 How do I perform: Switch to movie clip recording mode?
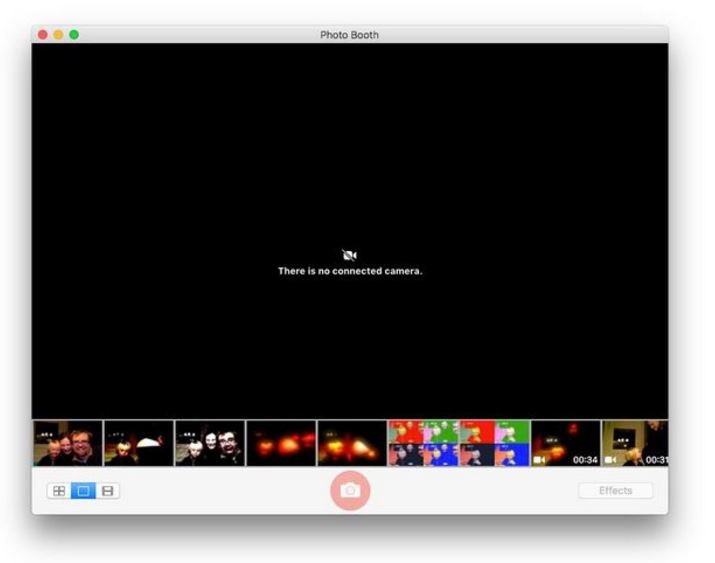pos(108,491)
